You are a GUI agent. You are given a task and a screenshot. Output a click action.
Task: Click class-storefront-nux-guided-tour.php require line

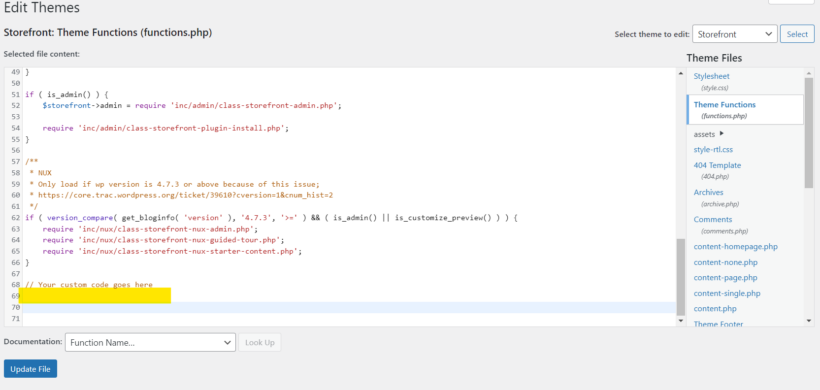coord(163,240)
